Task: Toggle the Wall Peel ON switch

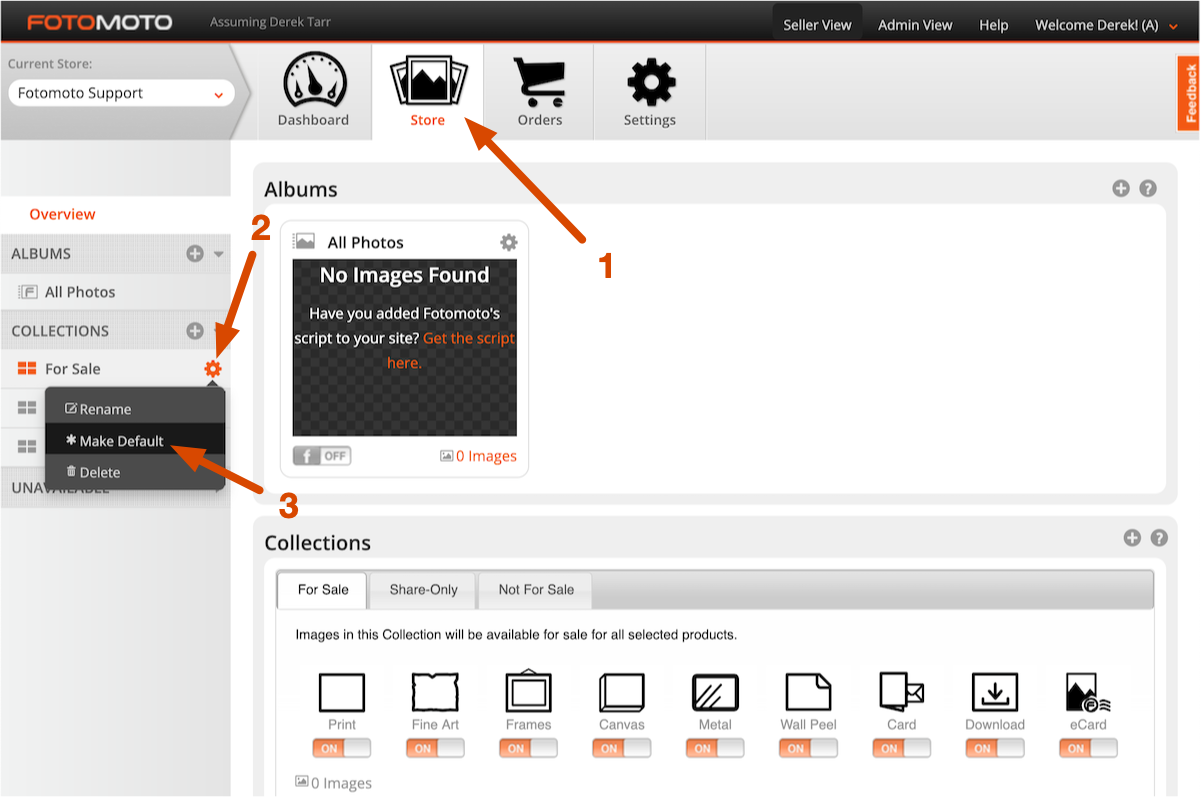Action: pyautogui.click(x=808, y=748)
